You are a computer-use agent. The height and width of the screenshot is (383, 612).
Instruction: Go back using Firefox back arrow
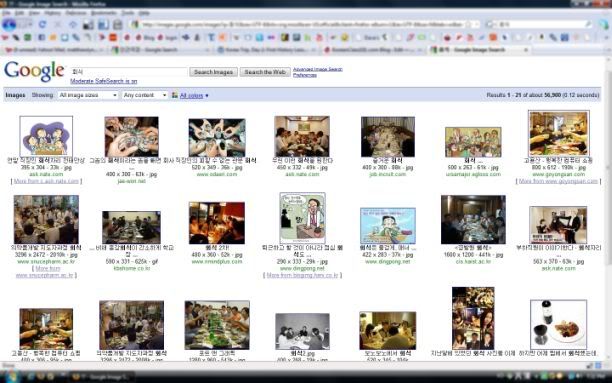[9, 25]
